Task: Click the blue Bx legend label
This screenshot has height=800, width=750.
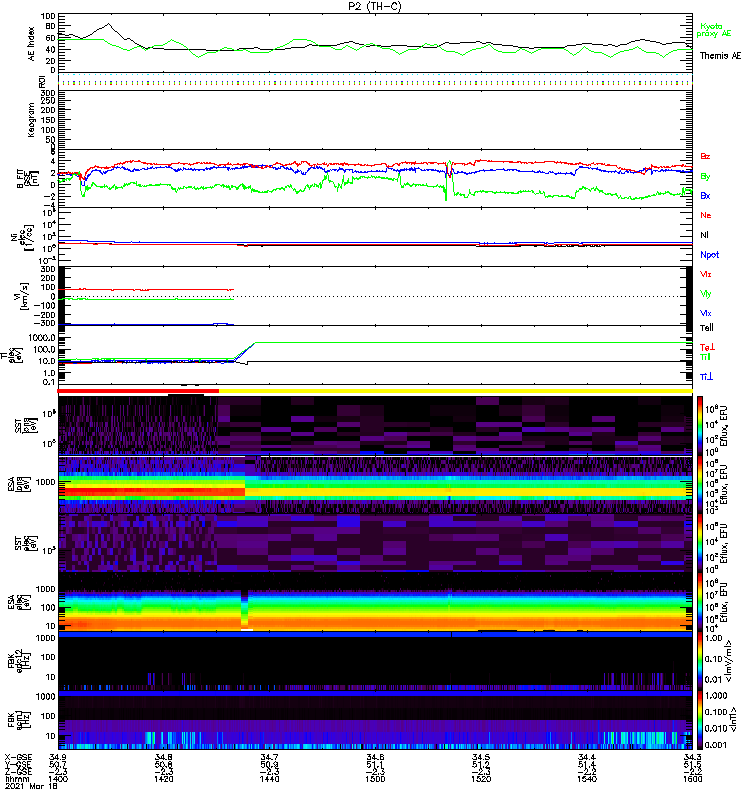Action: 705,195
